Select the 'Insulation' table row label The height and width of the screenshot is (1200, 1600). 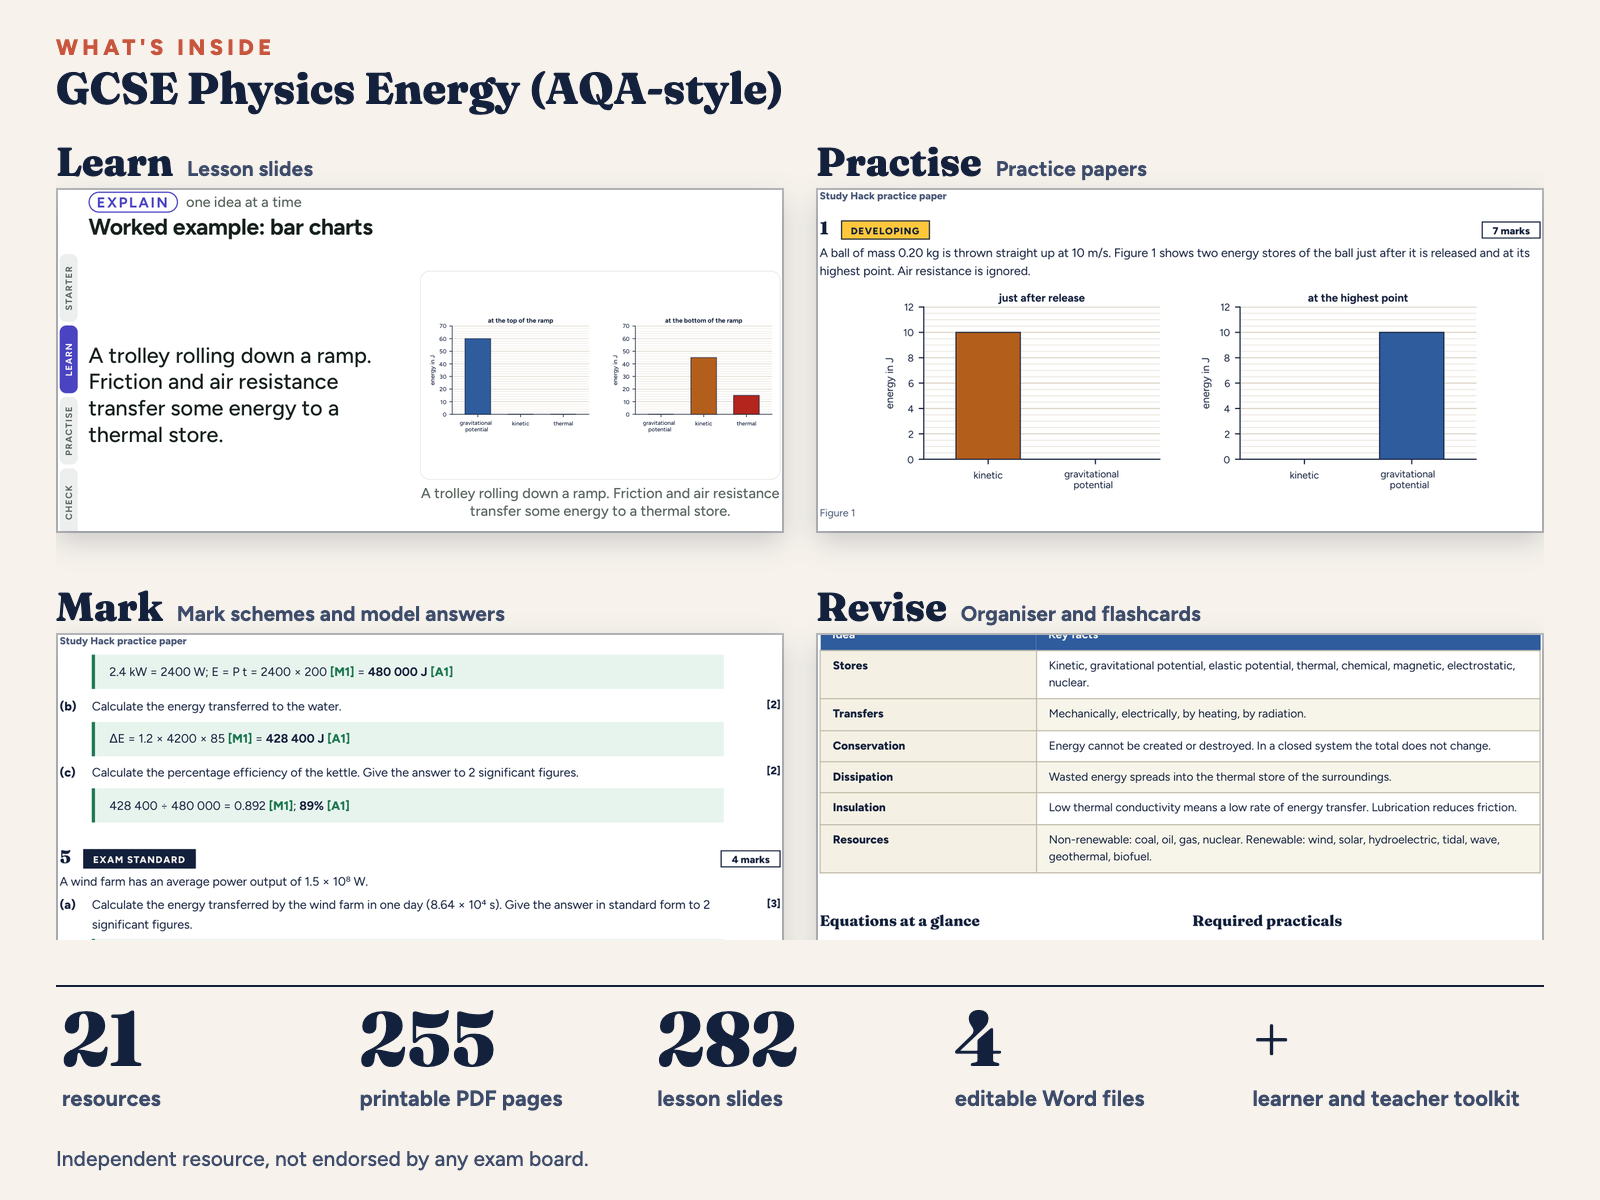point(859,808)
